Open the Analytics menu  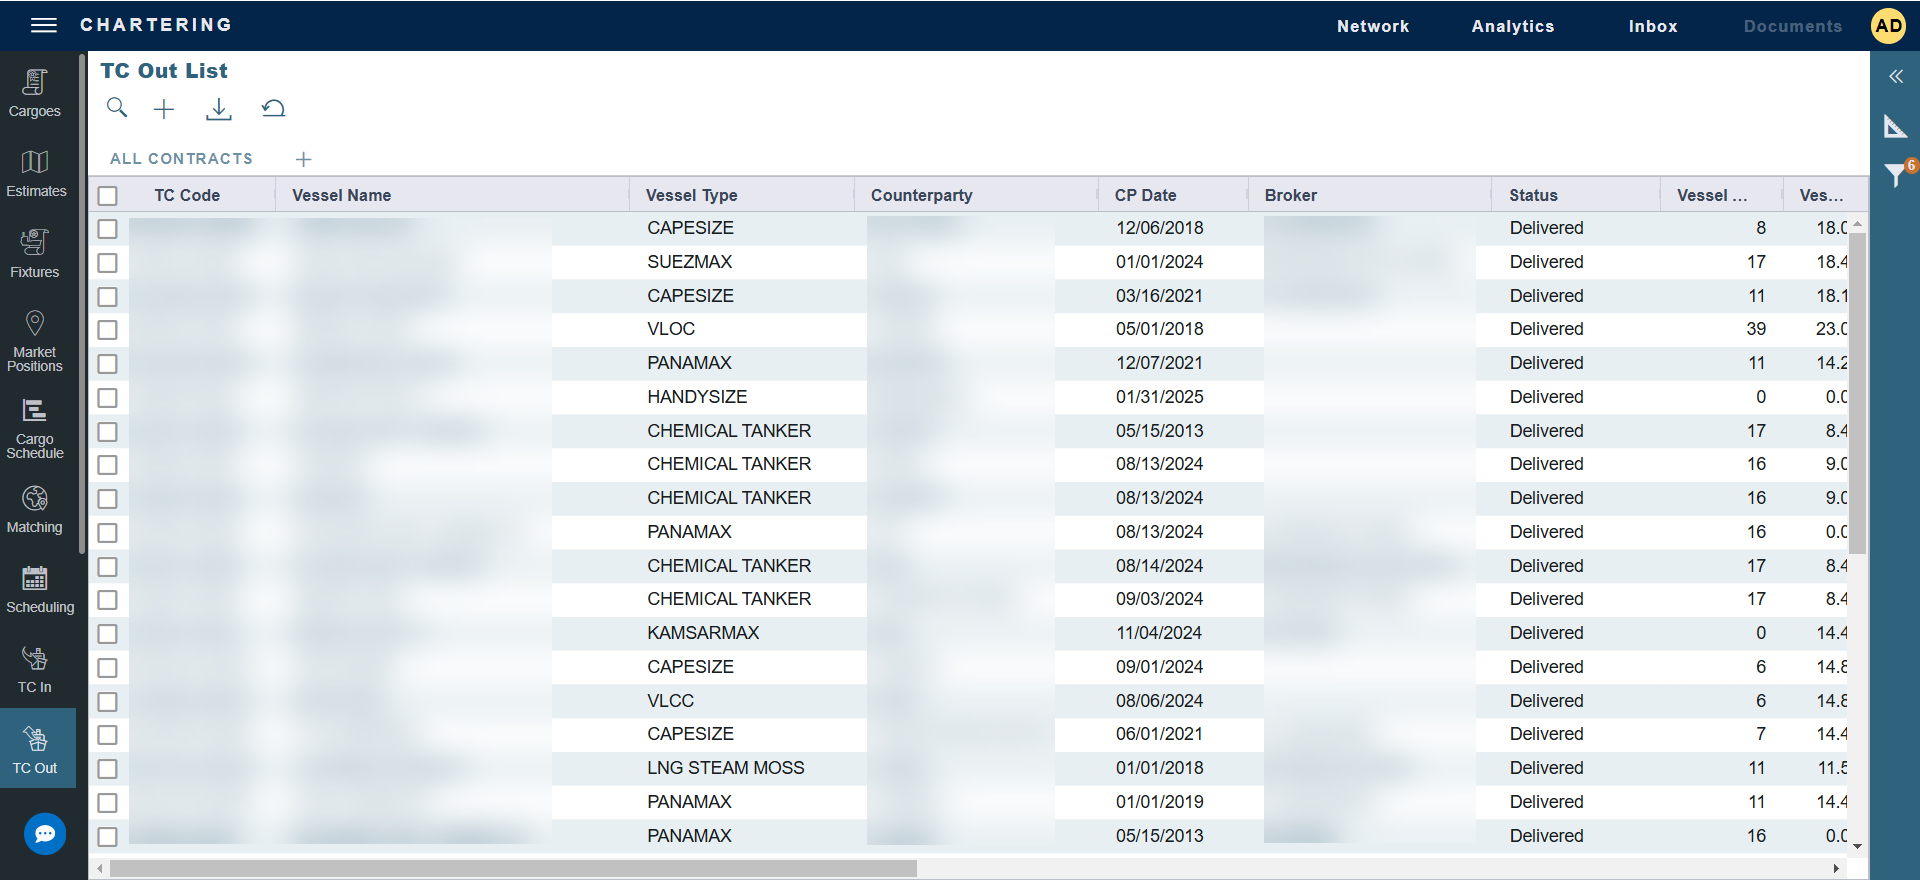point(1512,26)
